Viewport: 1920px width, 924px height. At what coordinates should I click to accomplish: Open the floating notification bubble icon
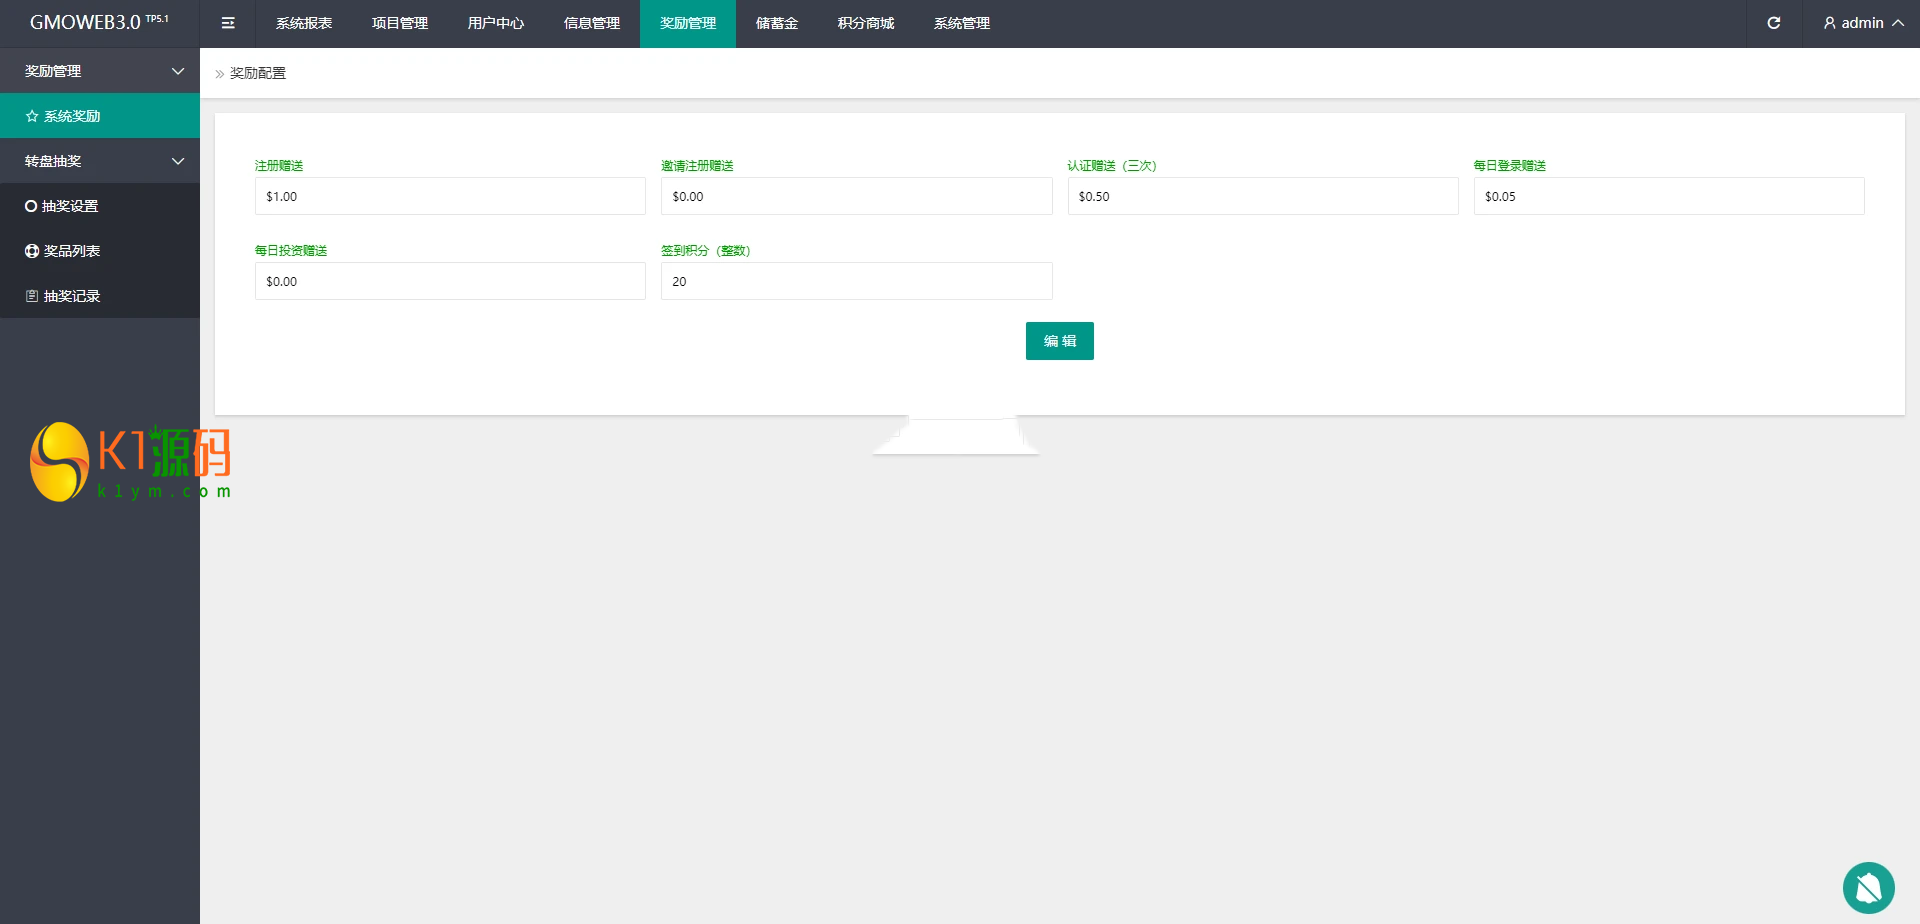(x=1869, y=888)
